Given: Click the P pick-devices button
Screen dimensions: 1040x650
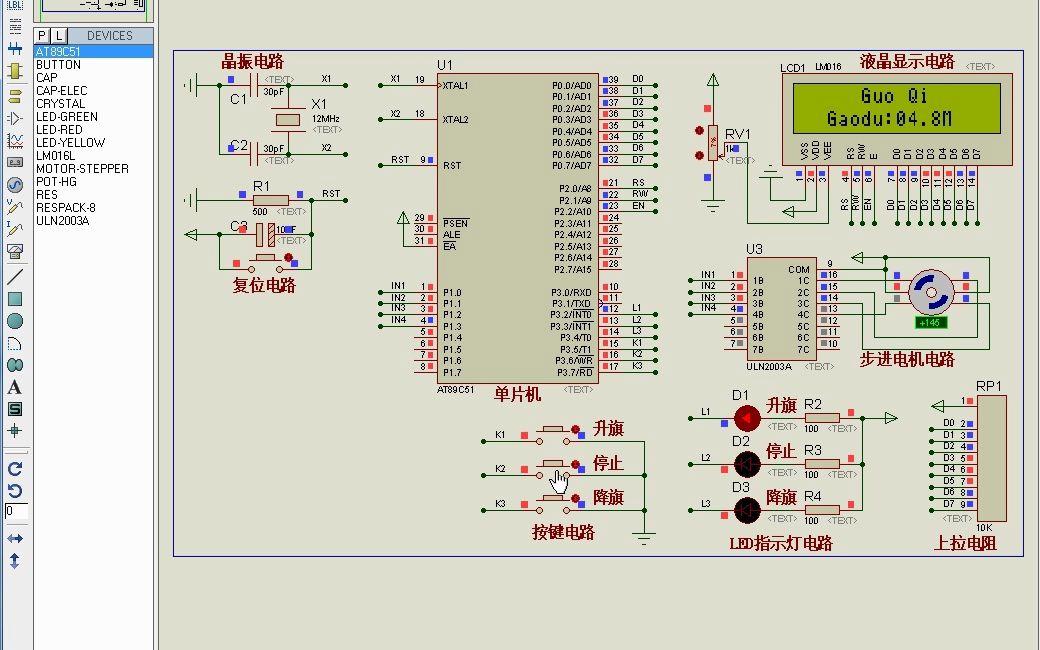Looking at the screenshot, I should [42, 36].
